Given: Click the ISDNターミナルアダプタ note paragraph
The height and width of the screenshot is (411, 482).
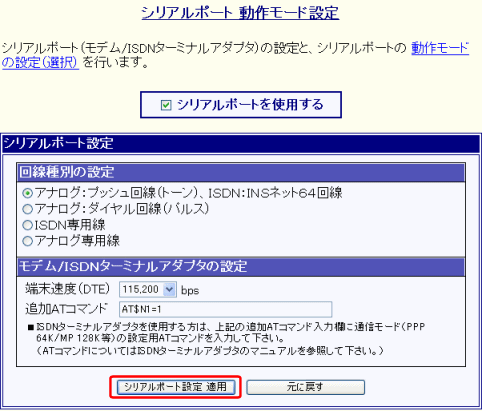Looking at the screenshot, I should click(227, 339).
